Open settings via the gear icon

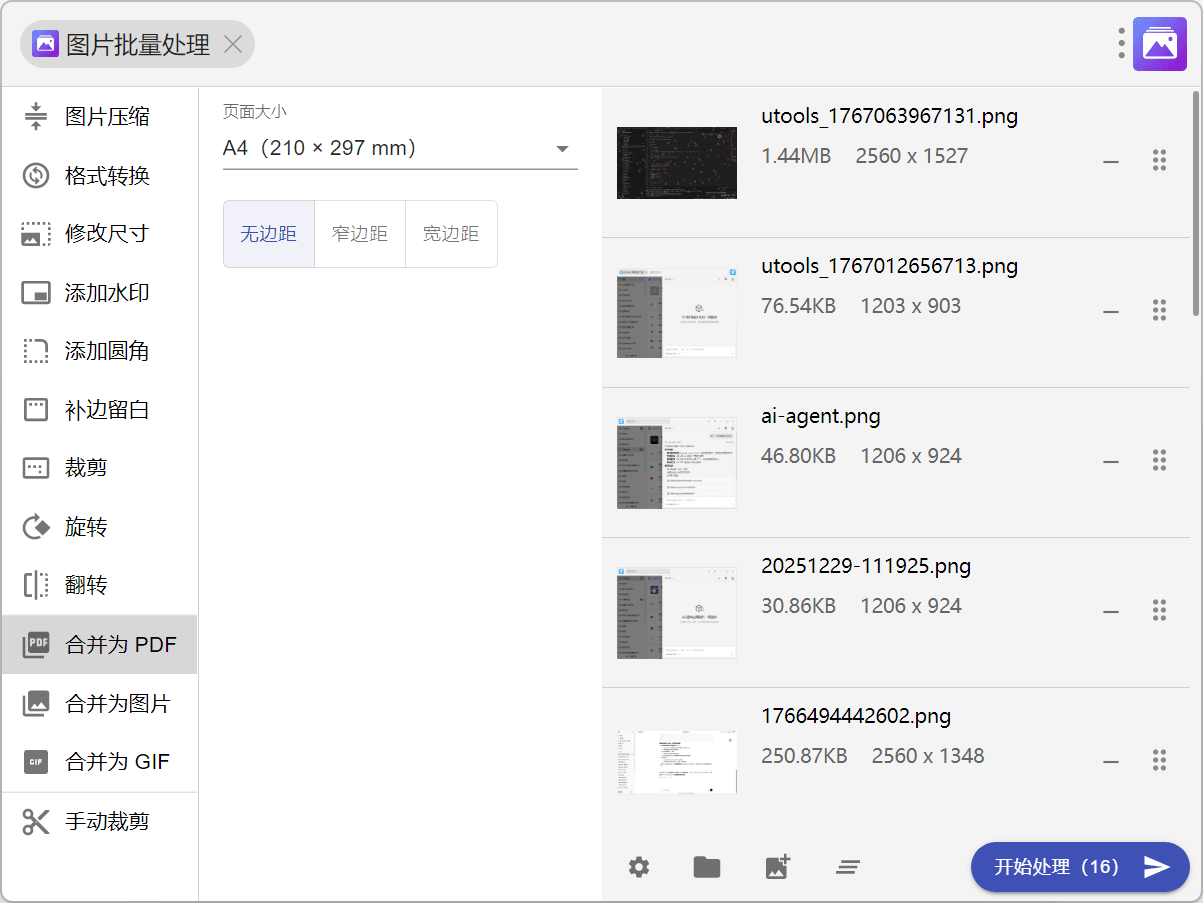coord(639,867)
